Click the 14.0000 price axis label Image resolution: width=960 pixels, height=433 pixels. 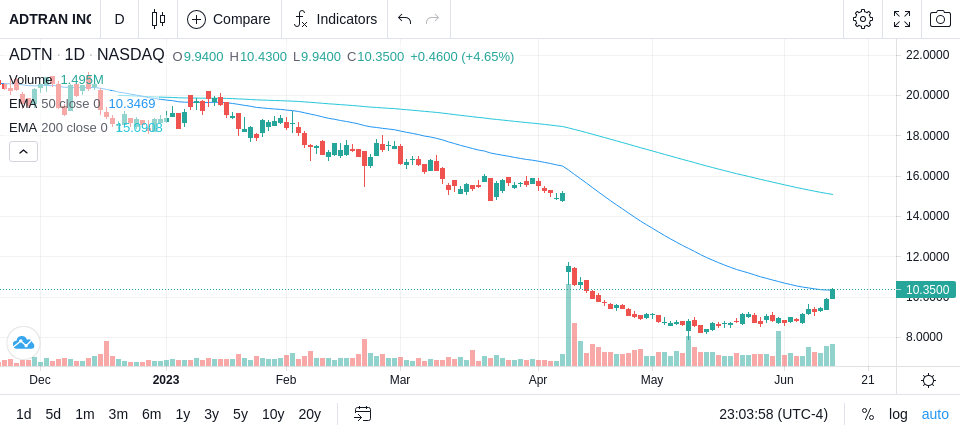pyautogui.click(x=928, y=216)
